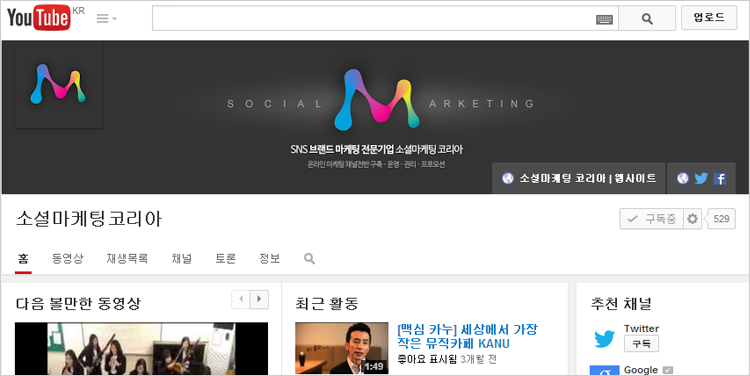Click the YouTube logo

point(39,18)
